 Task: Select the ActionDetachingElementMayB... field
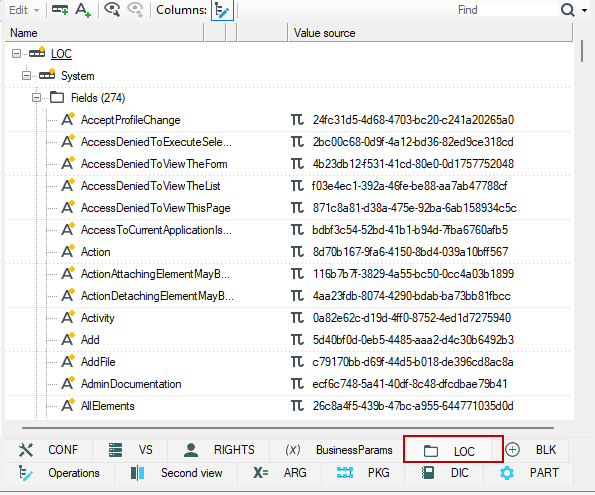click(157, 296)
